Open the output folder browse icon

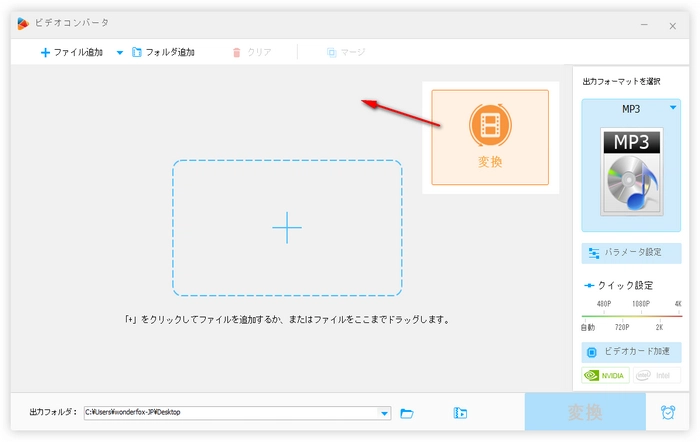pyautogui.click(x=407, y=413)
